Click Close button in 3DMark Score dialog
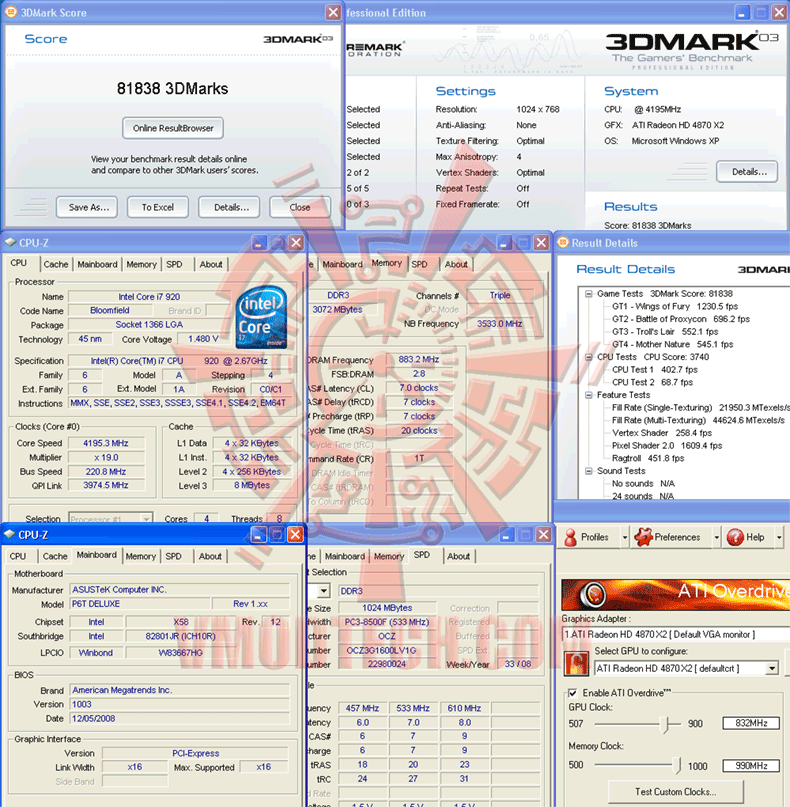 300,207
